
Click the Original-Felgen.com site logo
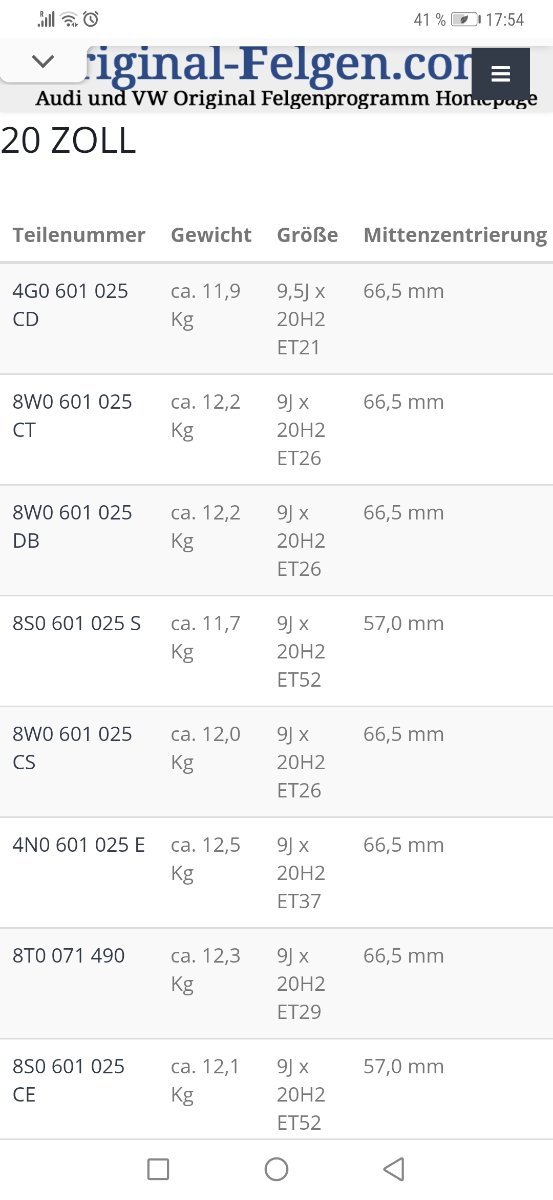click(x=286, y=76)
